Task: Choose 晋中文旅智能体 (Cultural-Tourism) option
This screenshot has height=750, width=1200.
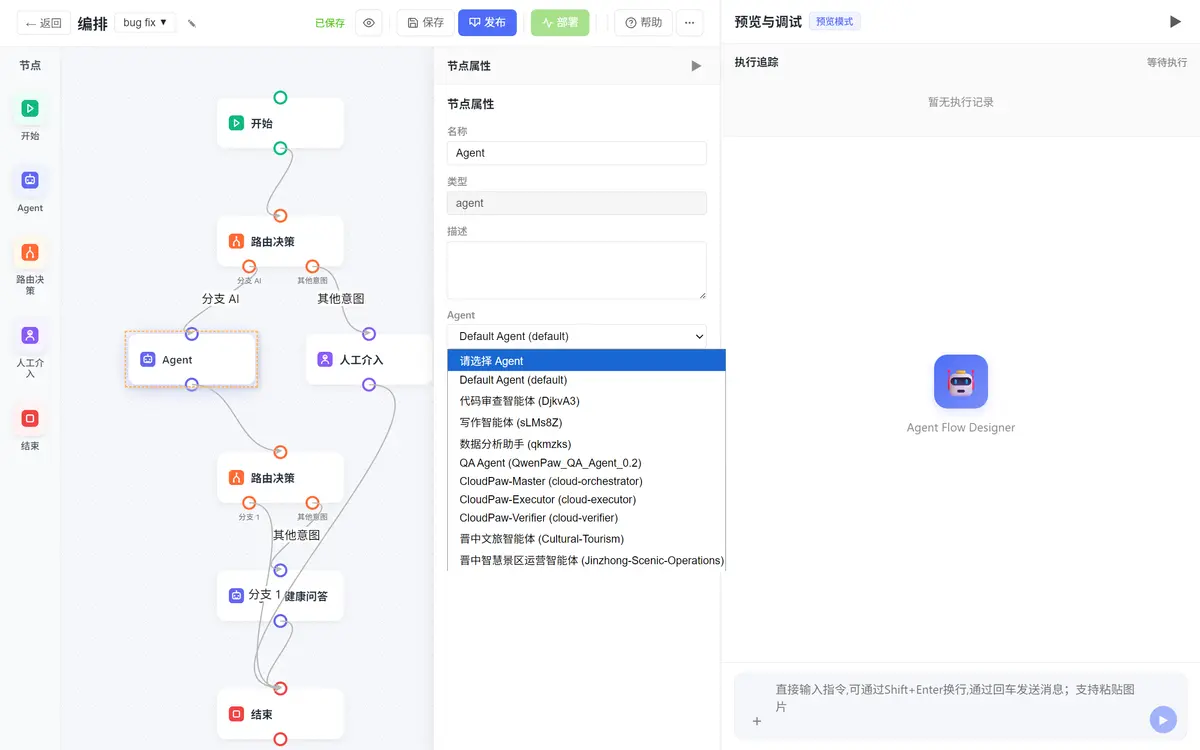Action: pyautogui.click(x=586, y=539)
